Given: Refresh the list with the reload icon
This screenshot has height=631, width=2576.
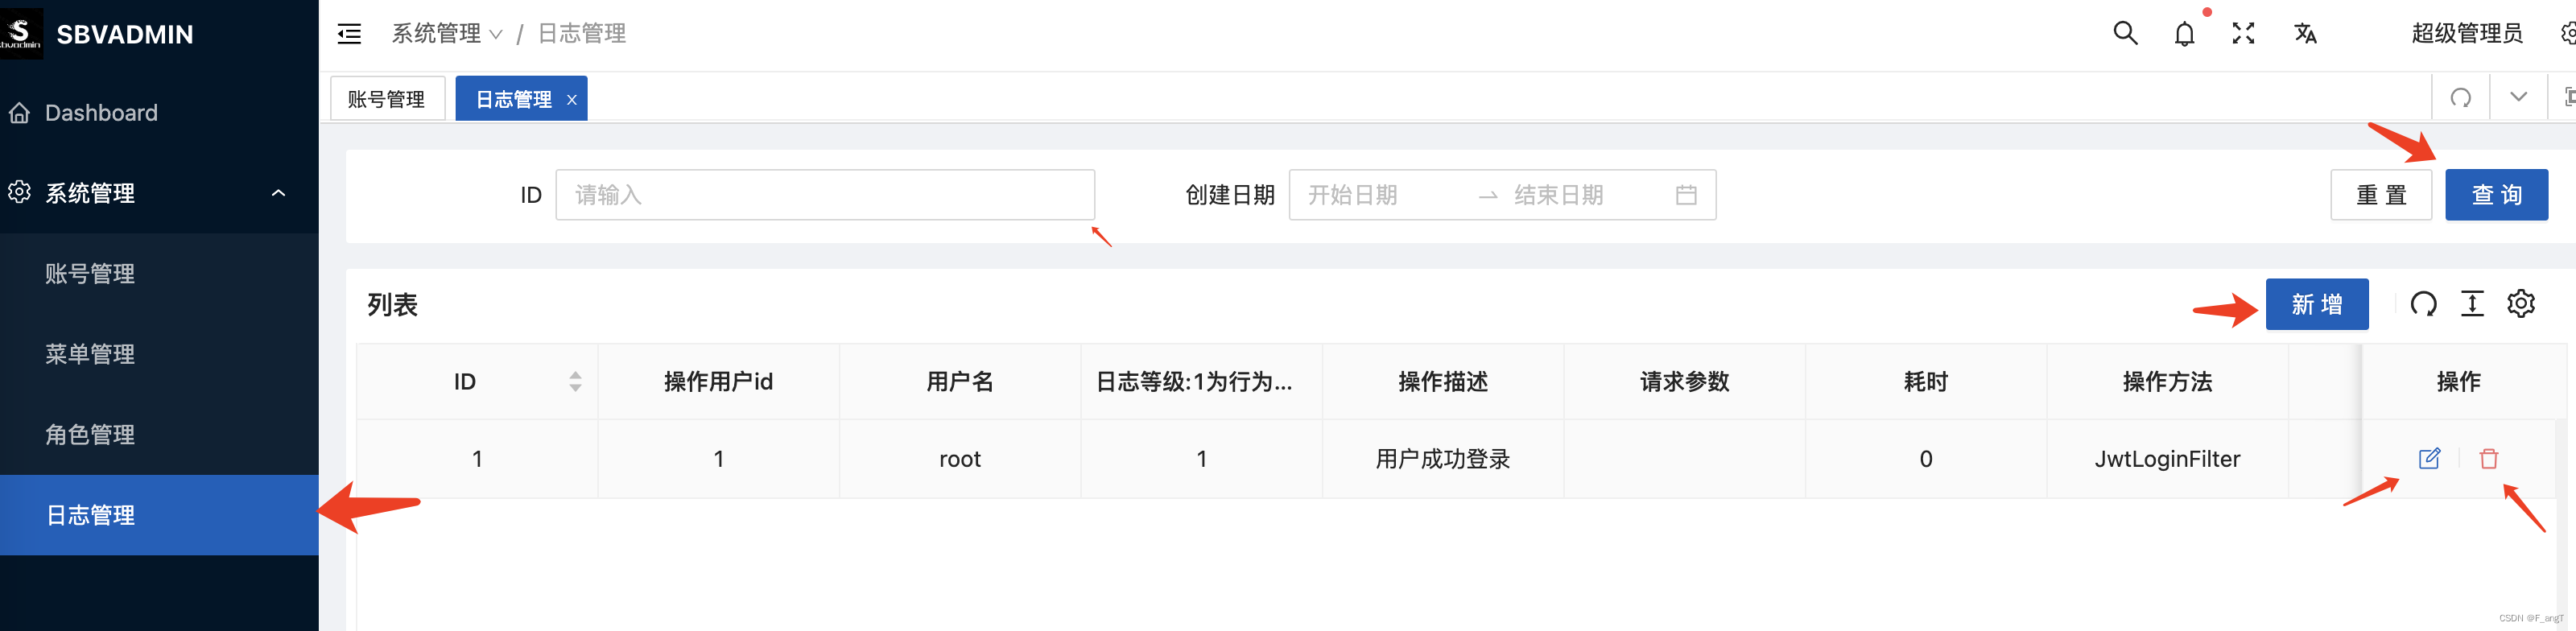Looking at the screenshot, I should [x=2424, y=304].
